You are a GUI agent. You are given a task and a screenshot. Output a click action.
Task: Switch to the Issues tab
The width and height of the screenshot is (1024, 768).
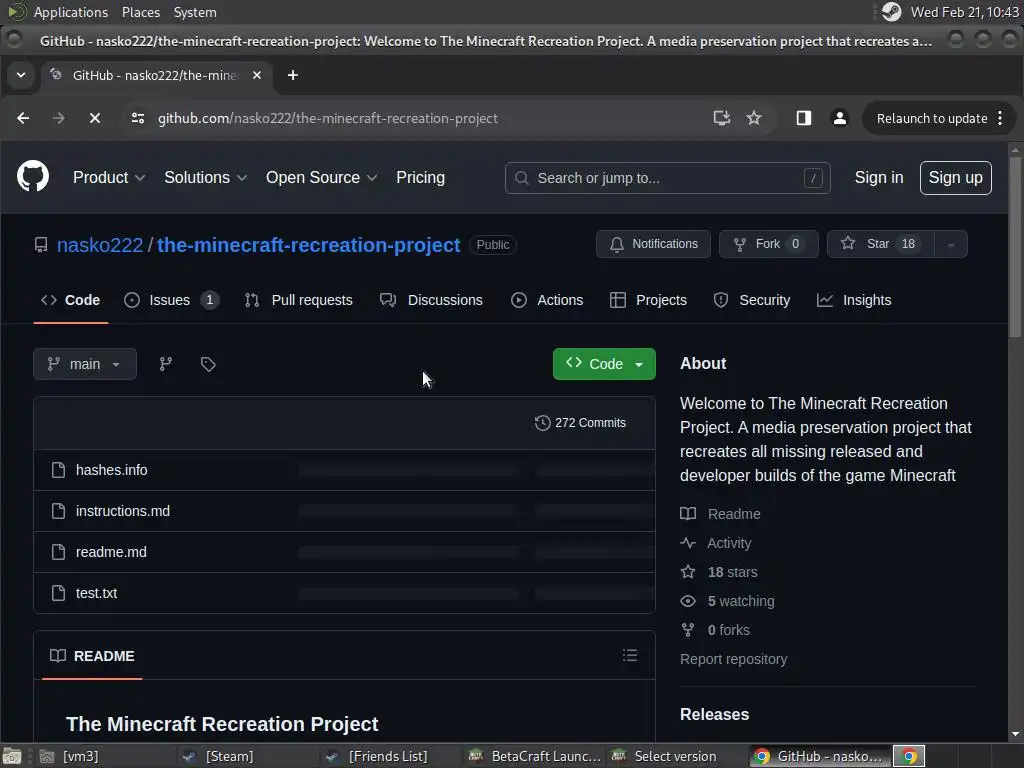(171, 300)
